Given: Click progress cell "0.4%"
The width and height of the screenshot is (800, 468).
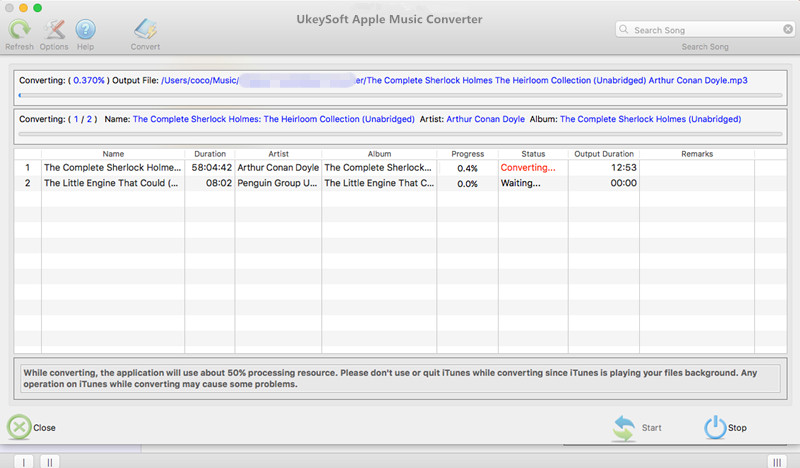Looking at the screenshot, I should (467, 168).
